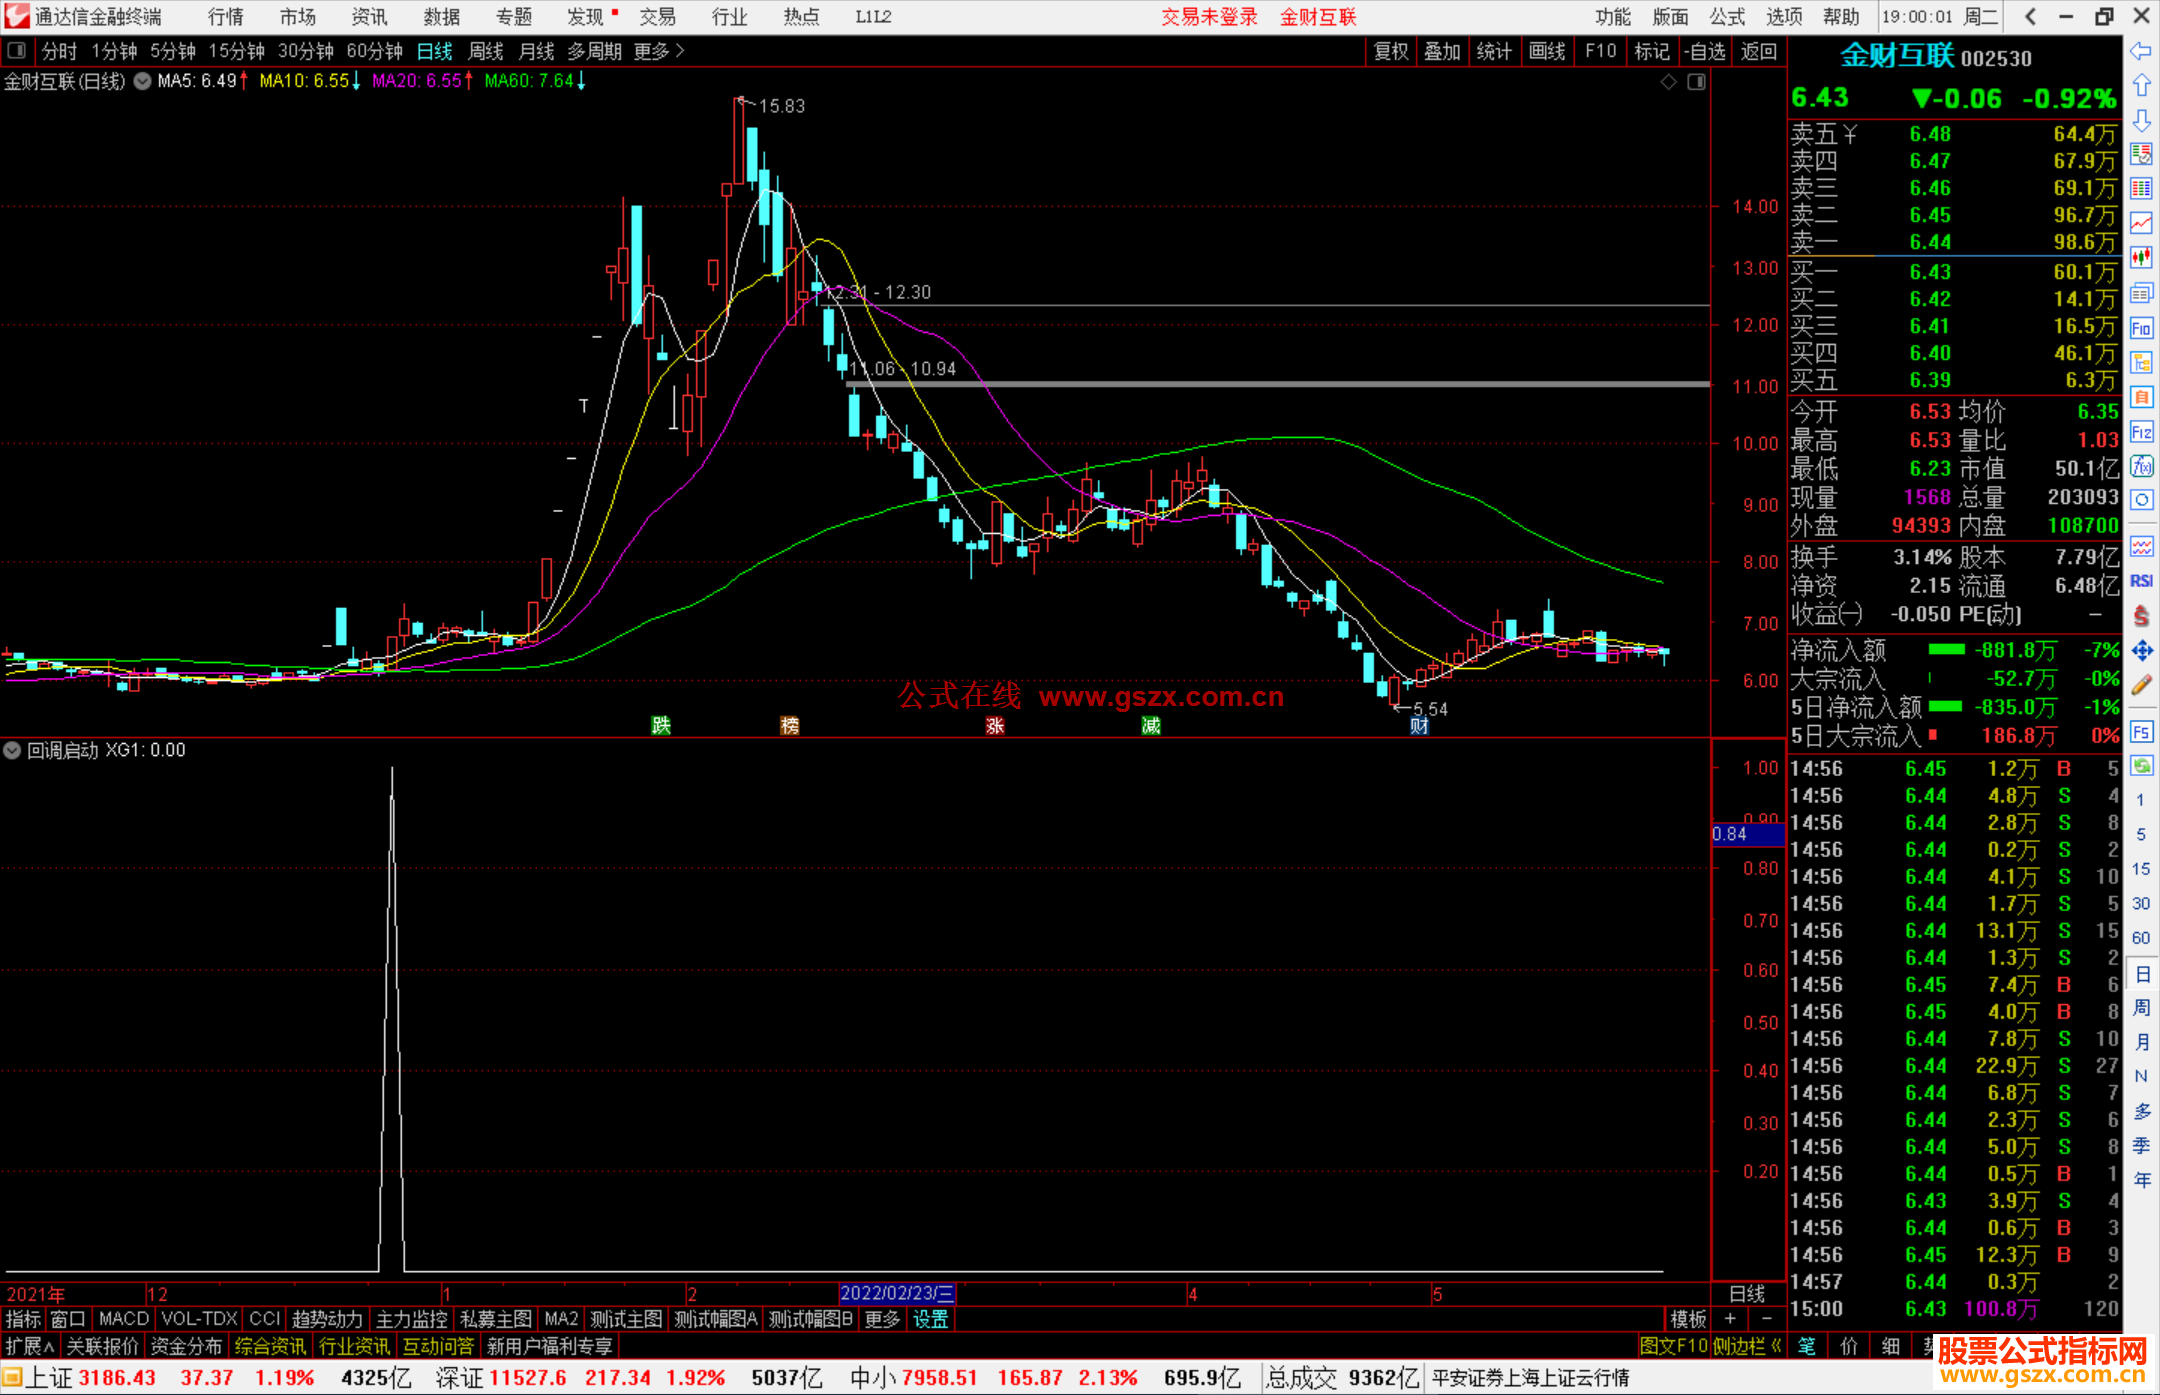This screenshot has width=2160, height=1395.
Task: Click the FS icon in sidebar
Action: tap(2141, 732)
